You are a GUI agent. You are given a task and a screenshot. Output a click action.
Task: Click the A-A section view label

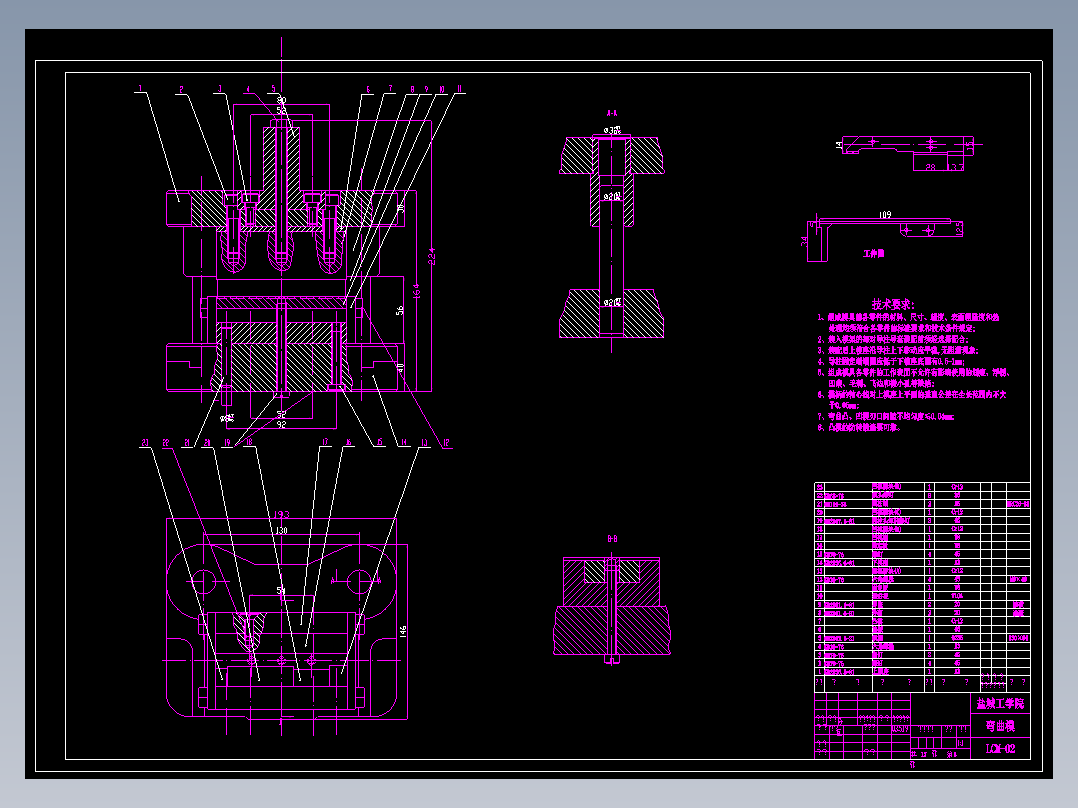(x=612, y=113)
